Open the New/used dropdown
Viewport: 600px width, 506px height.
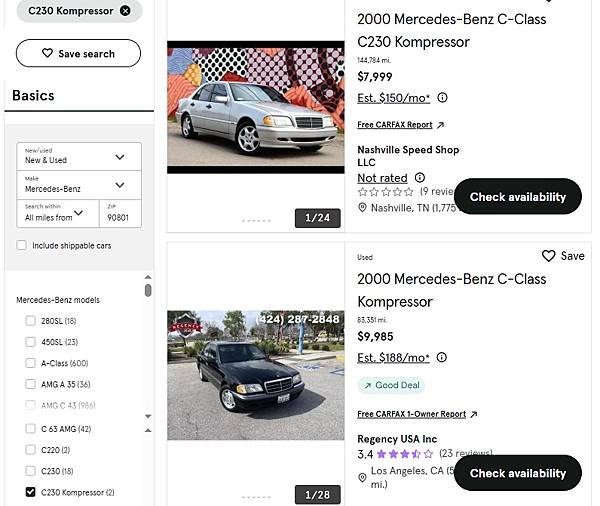coord(79,157)
